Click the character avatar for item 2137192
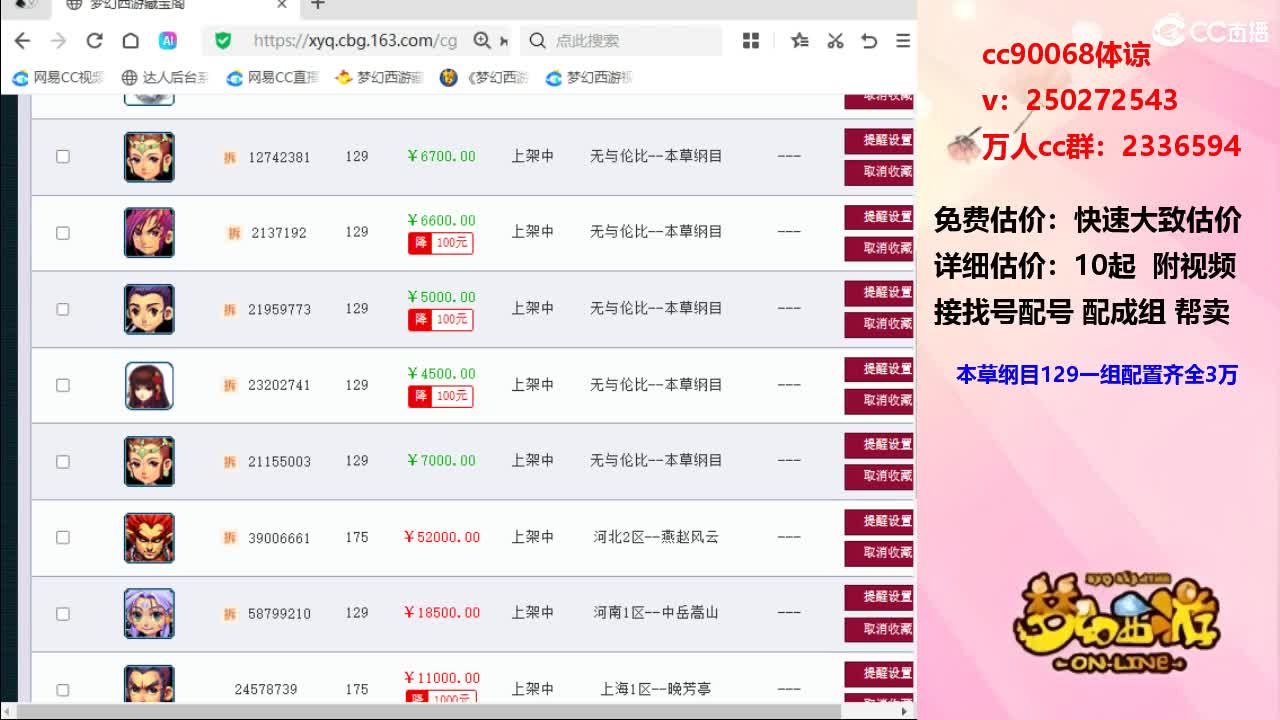 pos(149,233)
